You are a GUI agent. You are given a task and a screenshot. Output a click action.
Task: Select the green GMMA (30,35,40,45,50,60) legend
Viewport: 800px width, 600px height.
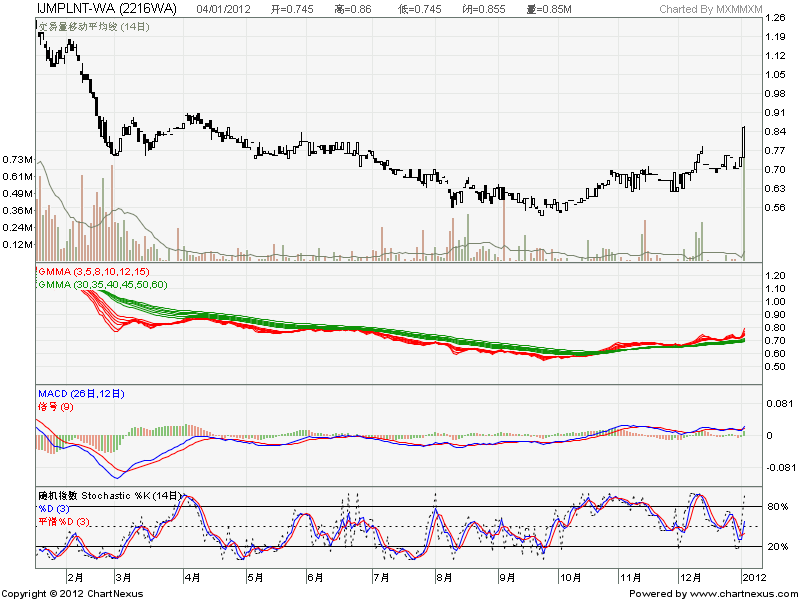click(x=100, y=284)
